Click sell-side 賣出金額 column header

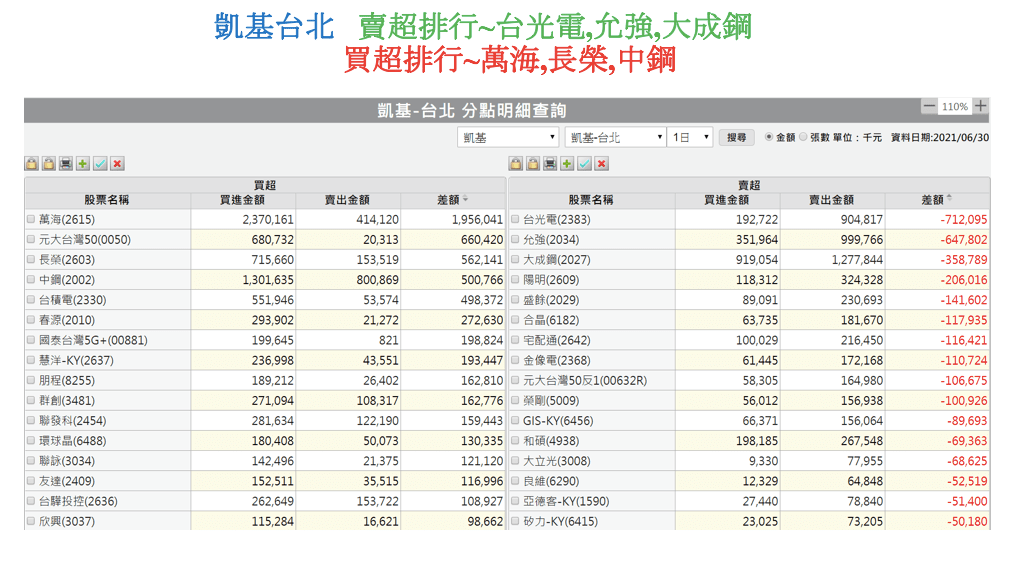(830, 200)
